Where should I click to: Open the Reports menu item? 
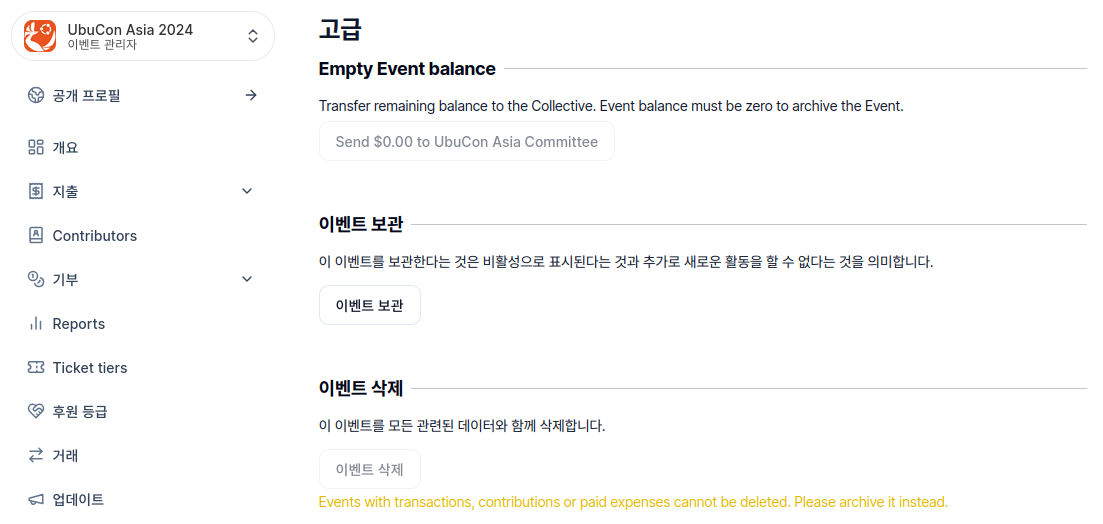pyautogui.click(x=79, y=324)
